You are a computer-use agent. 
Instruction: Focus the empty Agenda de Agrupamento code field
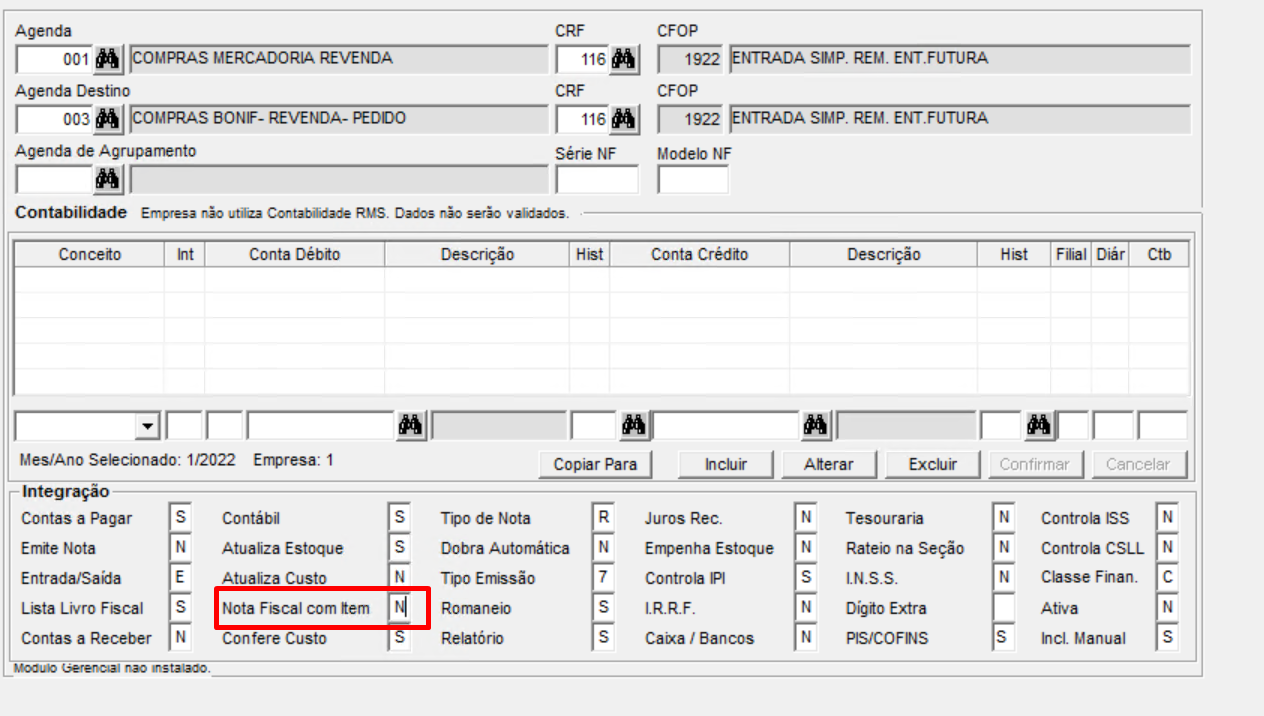click(x=56, y=179)
